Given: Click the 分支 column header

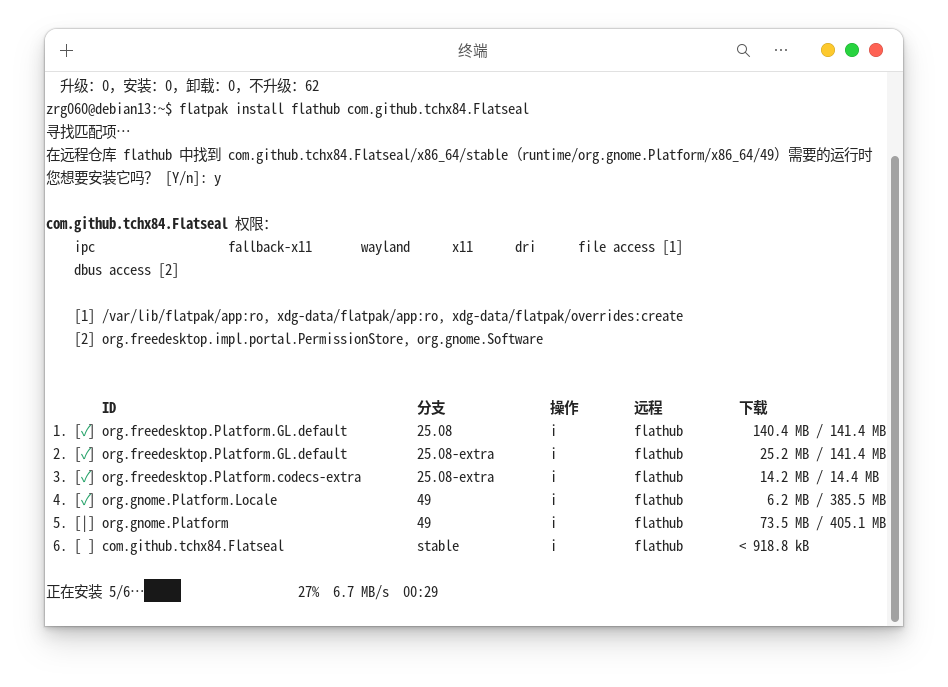Looking at the screenshot, I should tap(431, 408).
